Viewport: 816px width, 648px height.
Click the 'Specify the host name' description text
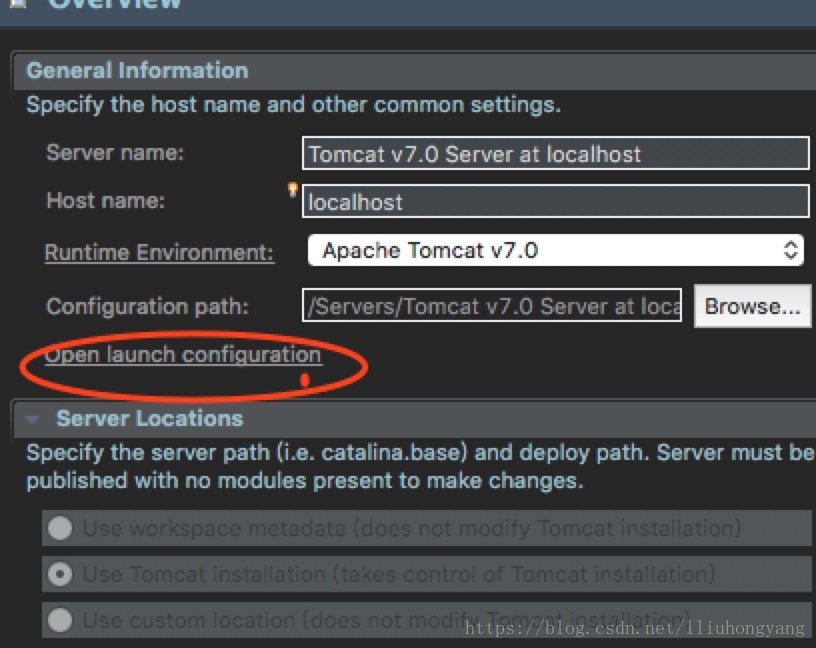click(294, 105)
